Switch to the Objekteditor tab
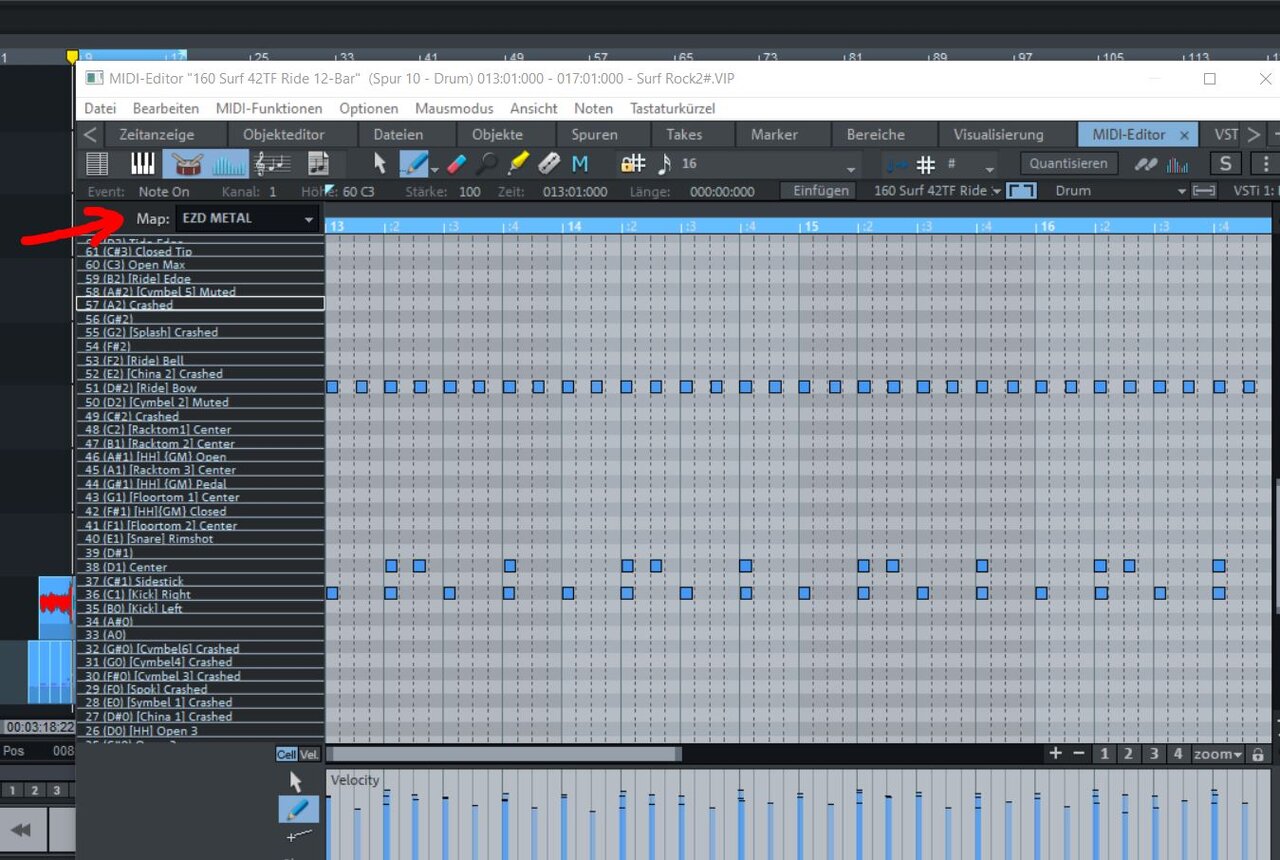 [284, 134]
